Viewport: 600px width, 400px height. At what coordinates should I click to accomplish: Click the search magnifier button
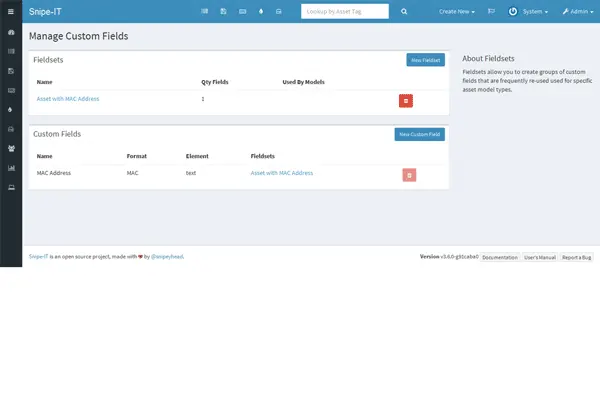404,12
